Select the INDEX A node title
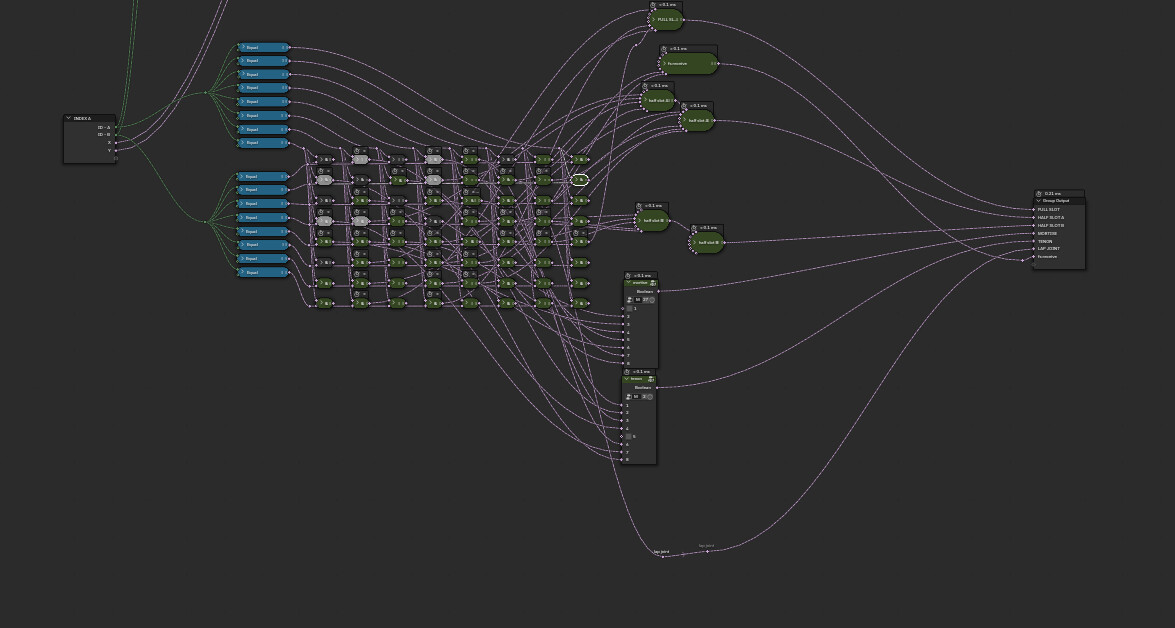Image resolution: width=1175 pixels, height=628 pixels. click(82, 118)
